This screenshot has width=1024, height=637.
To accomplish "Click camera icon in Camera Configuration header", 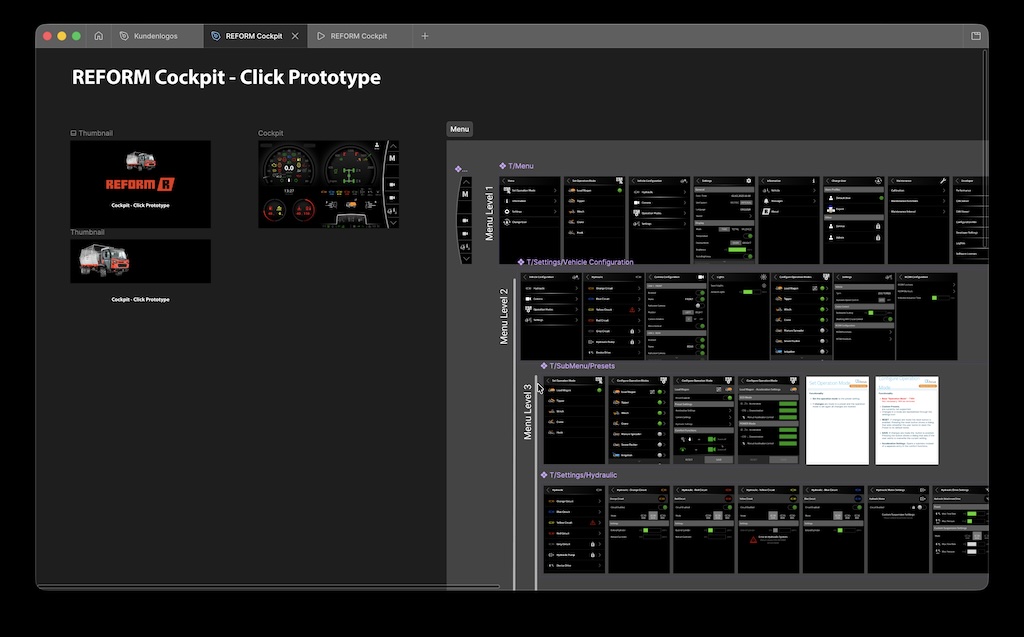I will pyautogui.click(x=701, y=277).
